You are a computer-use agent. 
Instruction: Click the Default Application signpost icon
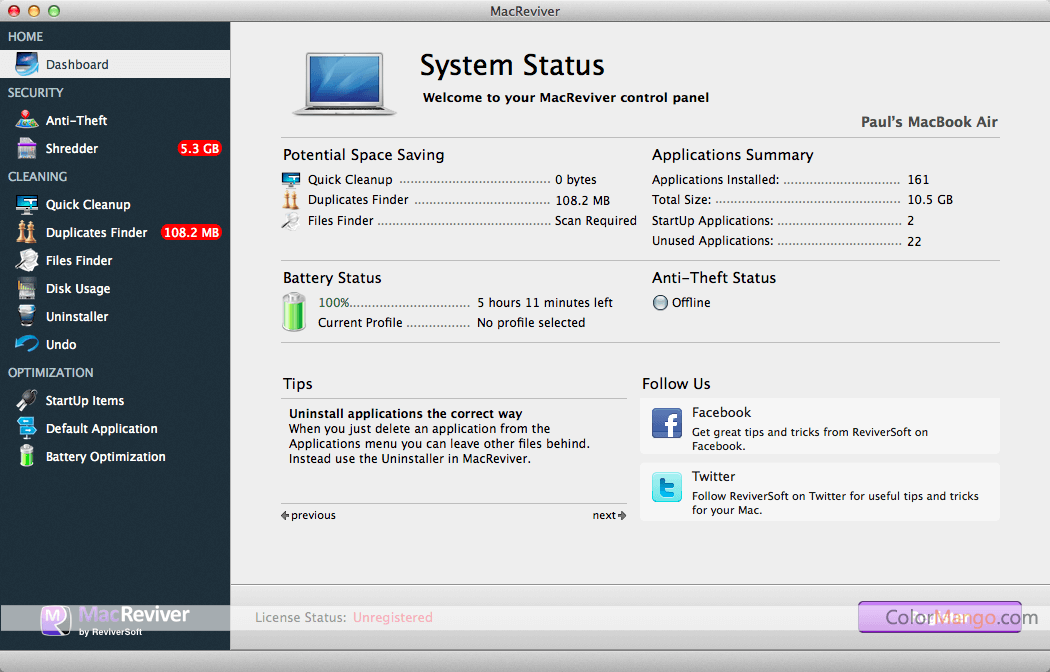tap(27, 428)
